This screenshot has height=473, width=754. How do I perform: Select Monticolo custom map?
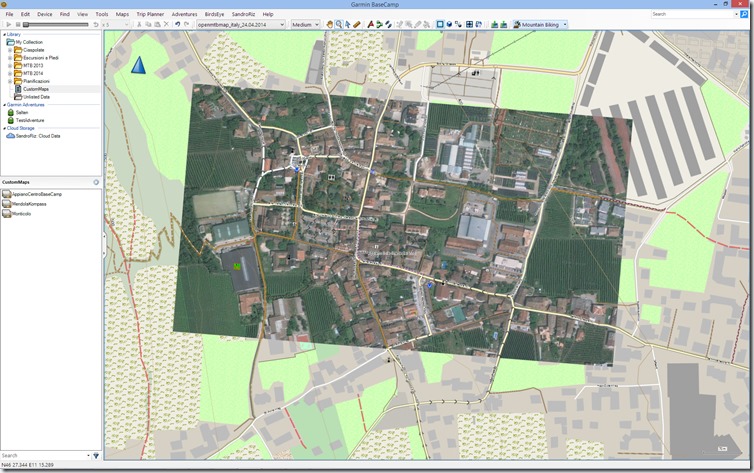pos(22,213)
